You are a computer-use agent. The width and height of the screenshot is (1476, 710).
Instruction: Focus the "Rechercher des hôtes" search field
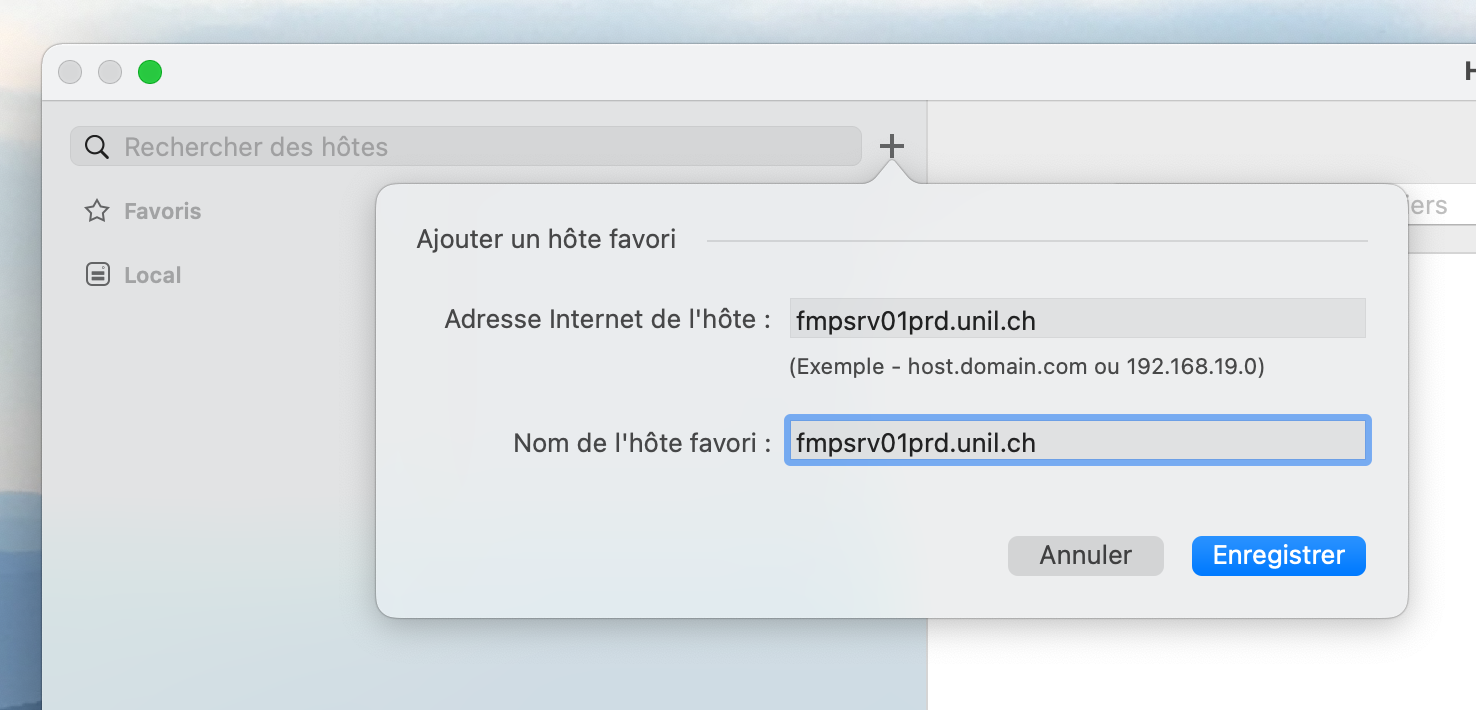480,147
